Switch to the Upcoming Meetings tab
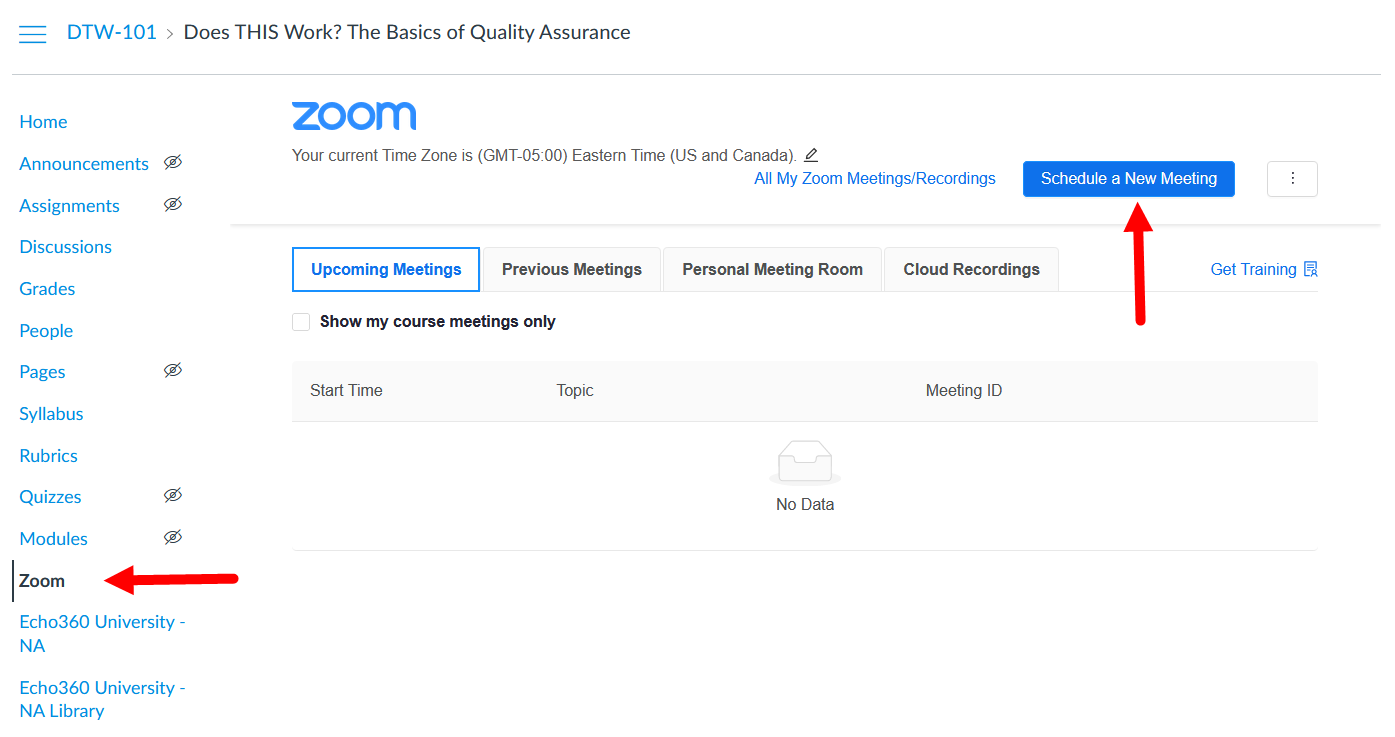Image resolution: width=1395 pixels, height=737 pixels. pos(386,269)
